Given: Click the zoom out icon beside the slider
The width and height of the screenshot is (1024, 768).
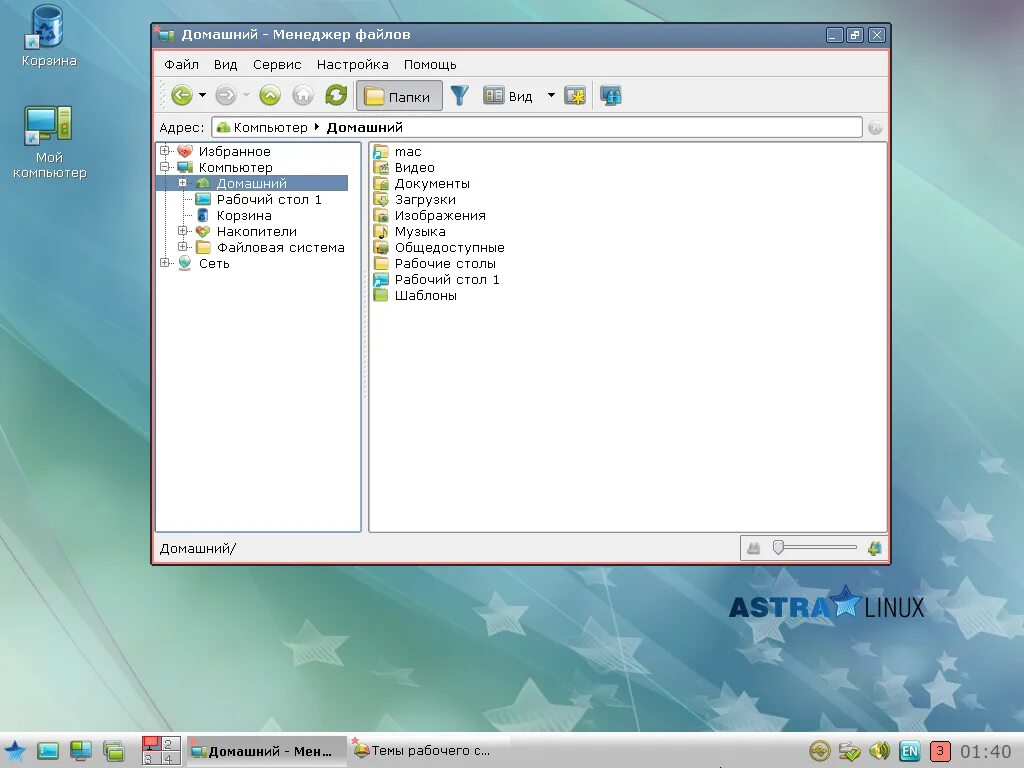Looking at the screenshot, I should (754, 549).
